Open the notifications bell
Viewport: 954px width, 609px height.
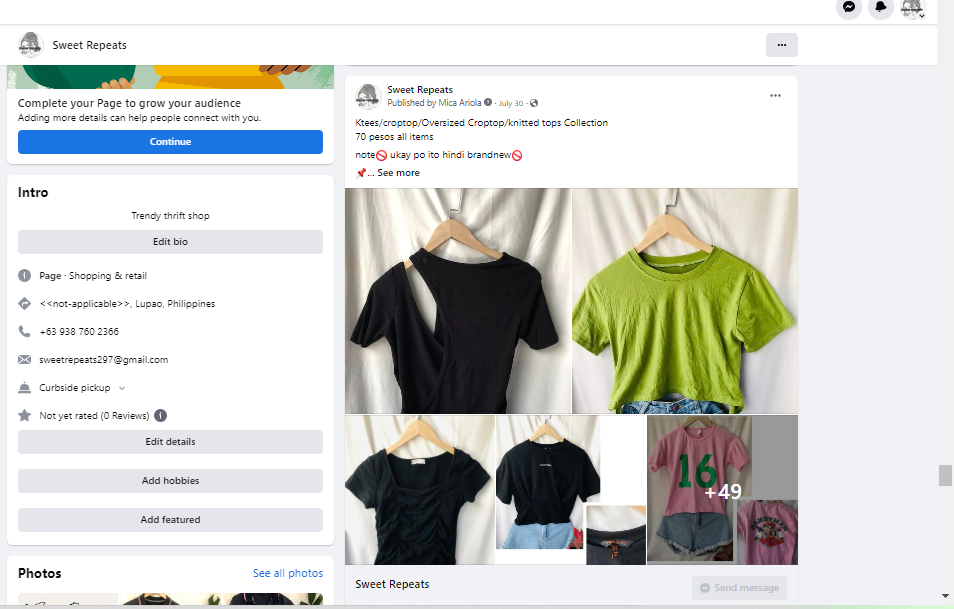pos(880,7)
